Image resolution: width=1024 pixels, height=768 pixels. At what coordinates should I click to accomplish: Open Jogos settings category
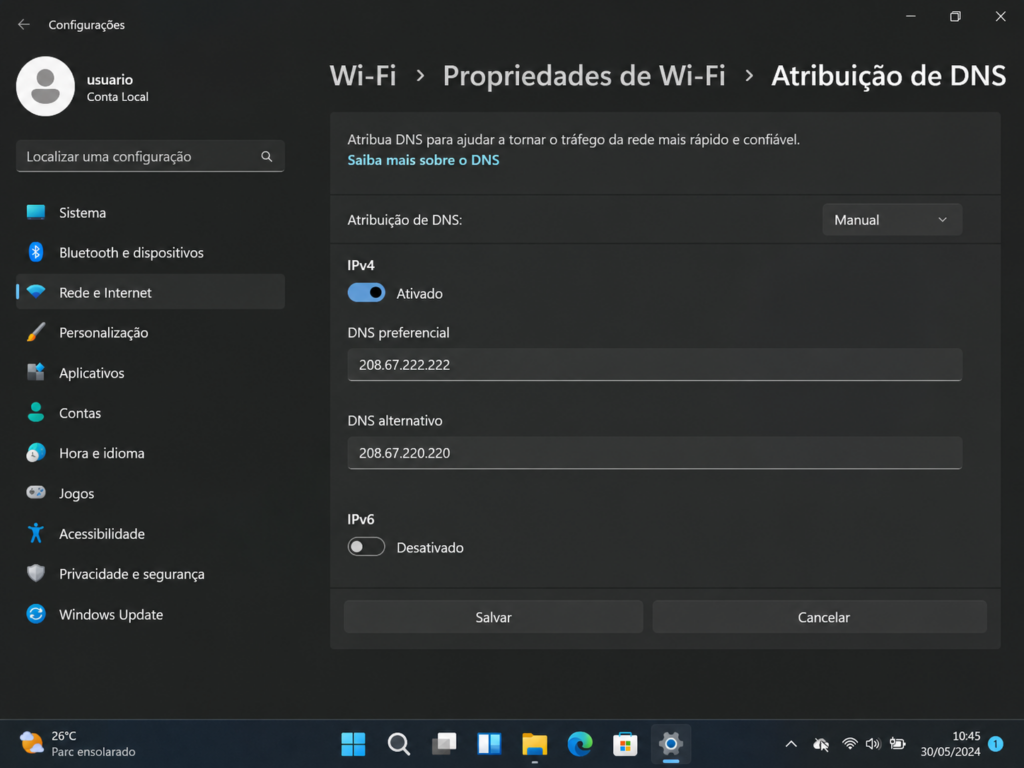[x=150, y=493]
